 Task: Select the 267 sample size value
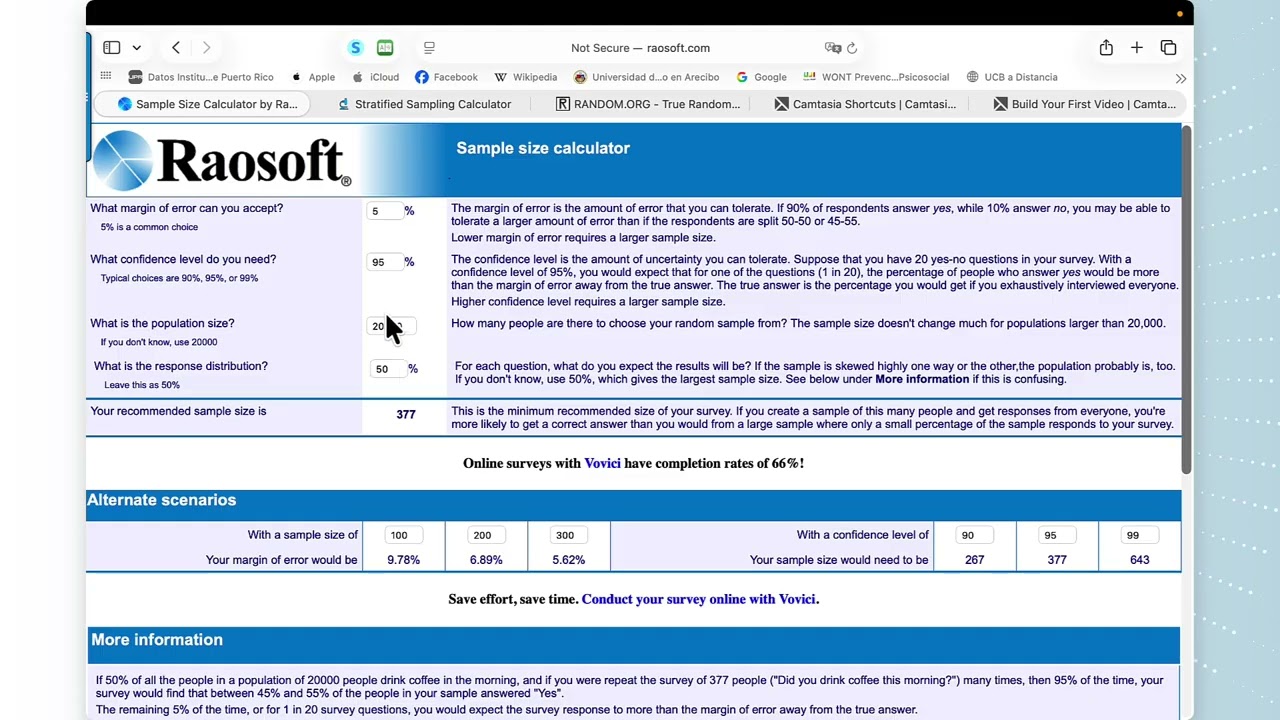pos(974,560)
